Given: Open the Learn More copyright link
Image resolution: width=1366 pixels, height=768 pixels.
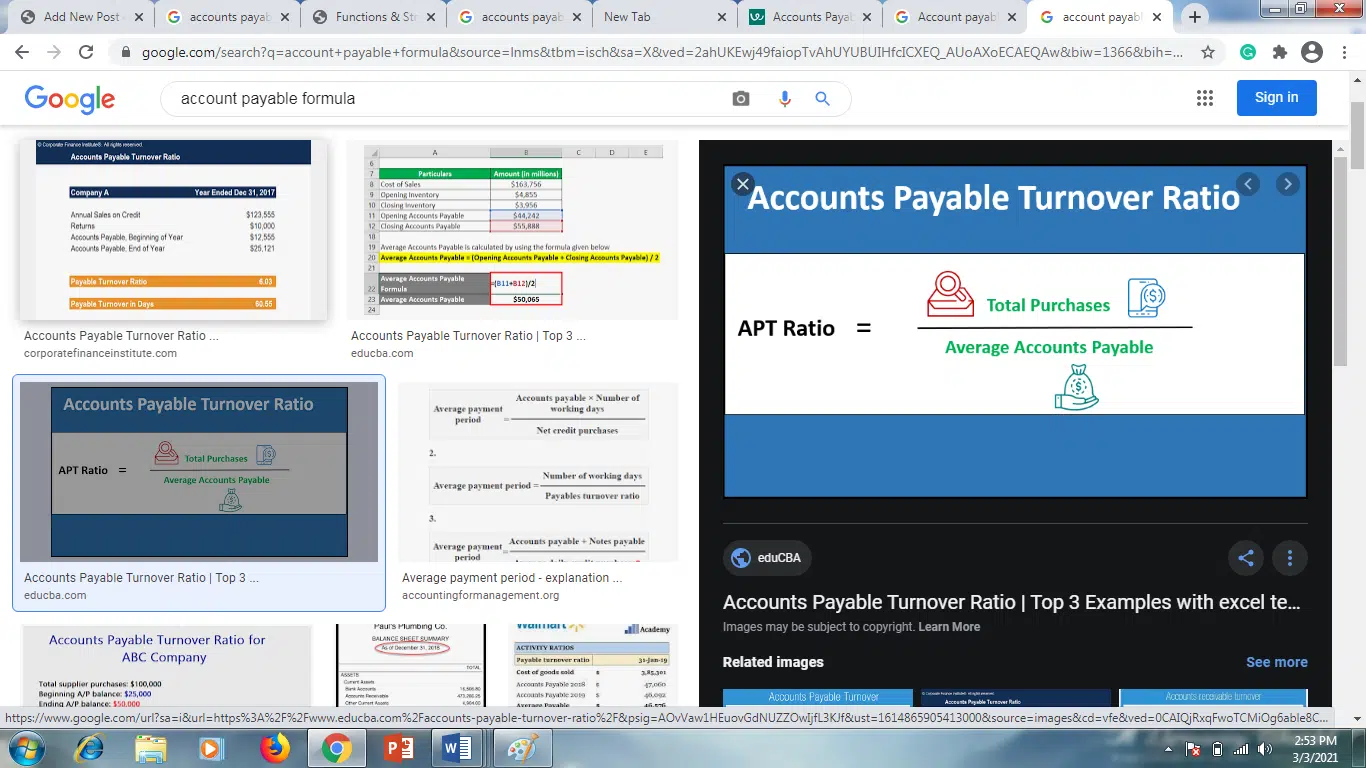Looking at the screenshot, I should [x=949, y=627].
